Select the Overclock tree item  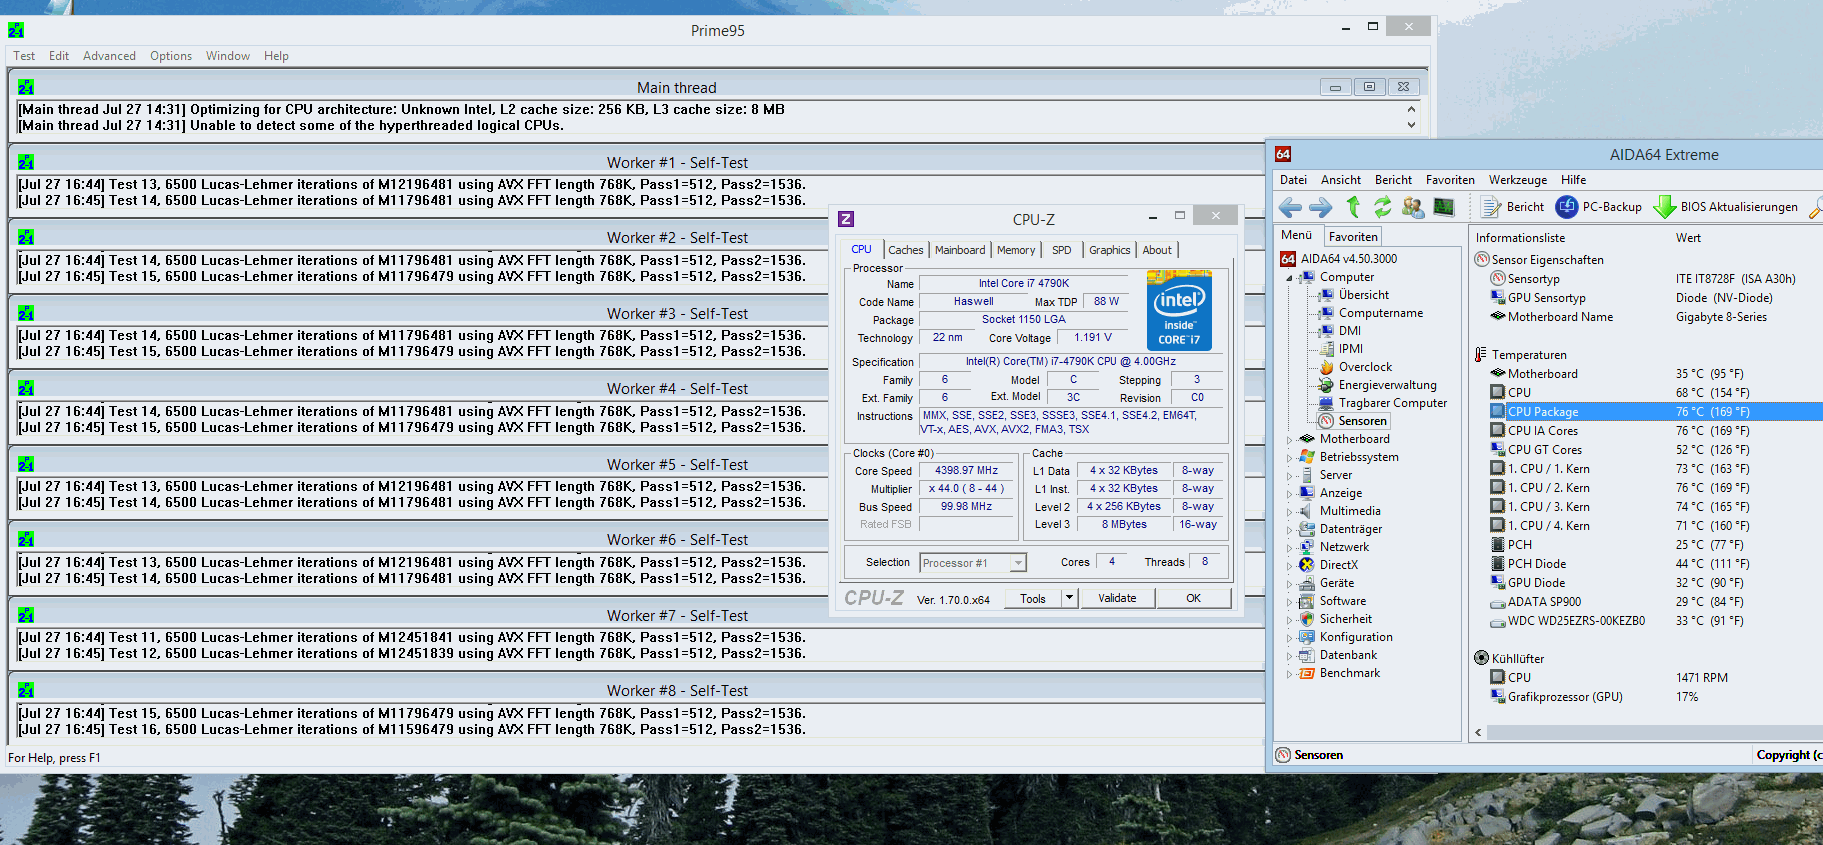[x=1364, y=367]
